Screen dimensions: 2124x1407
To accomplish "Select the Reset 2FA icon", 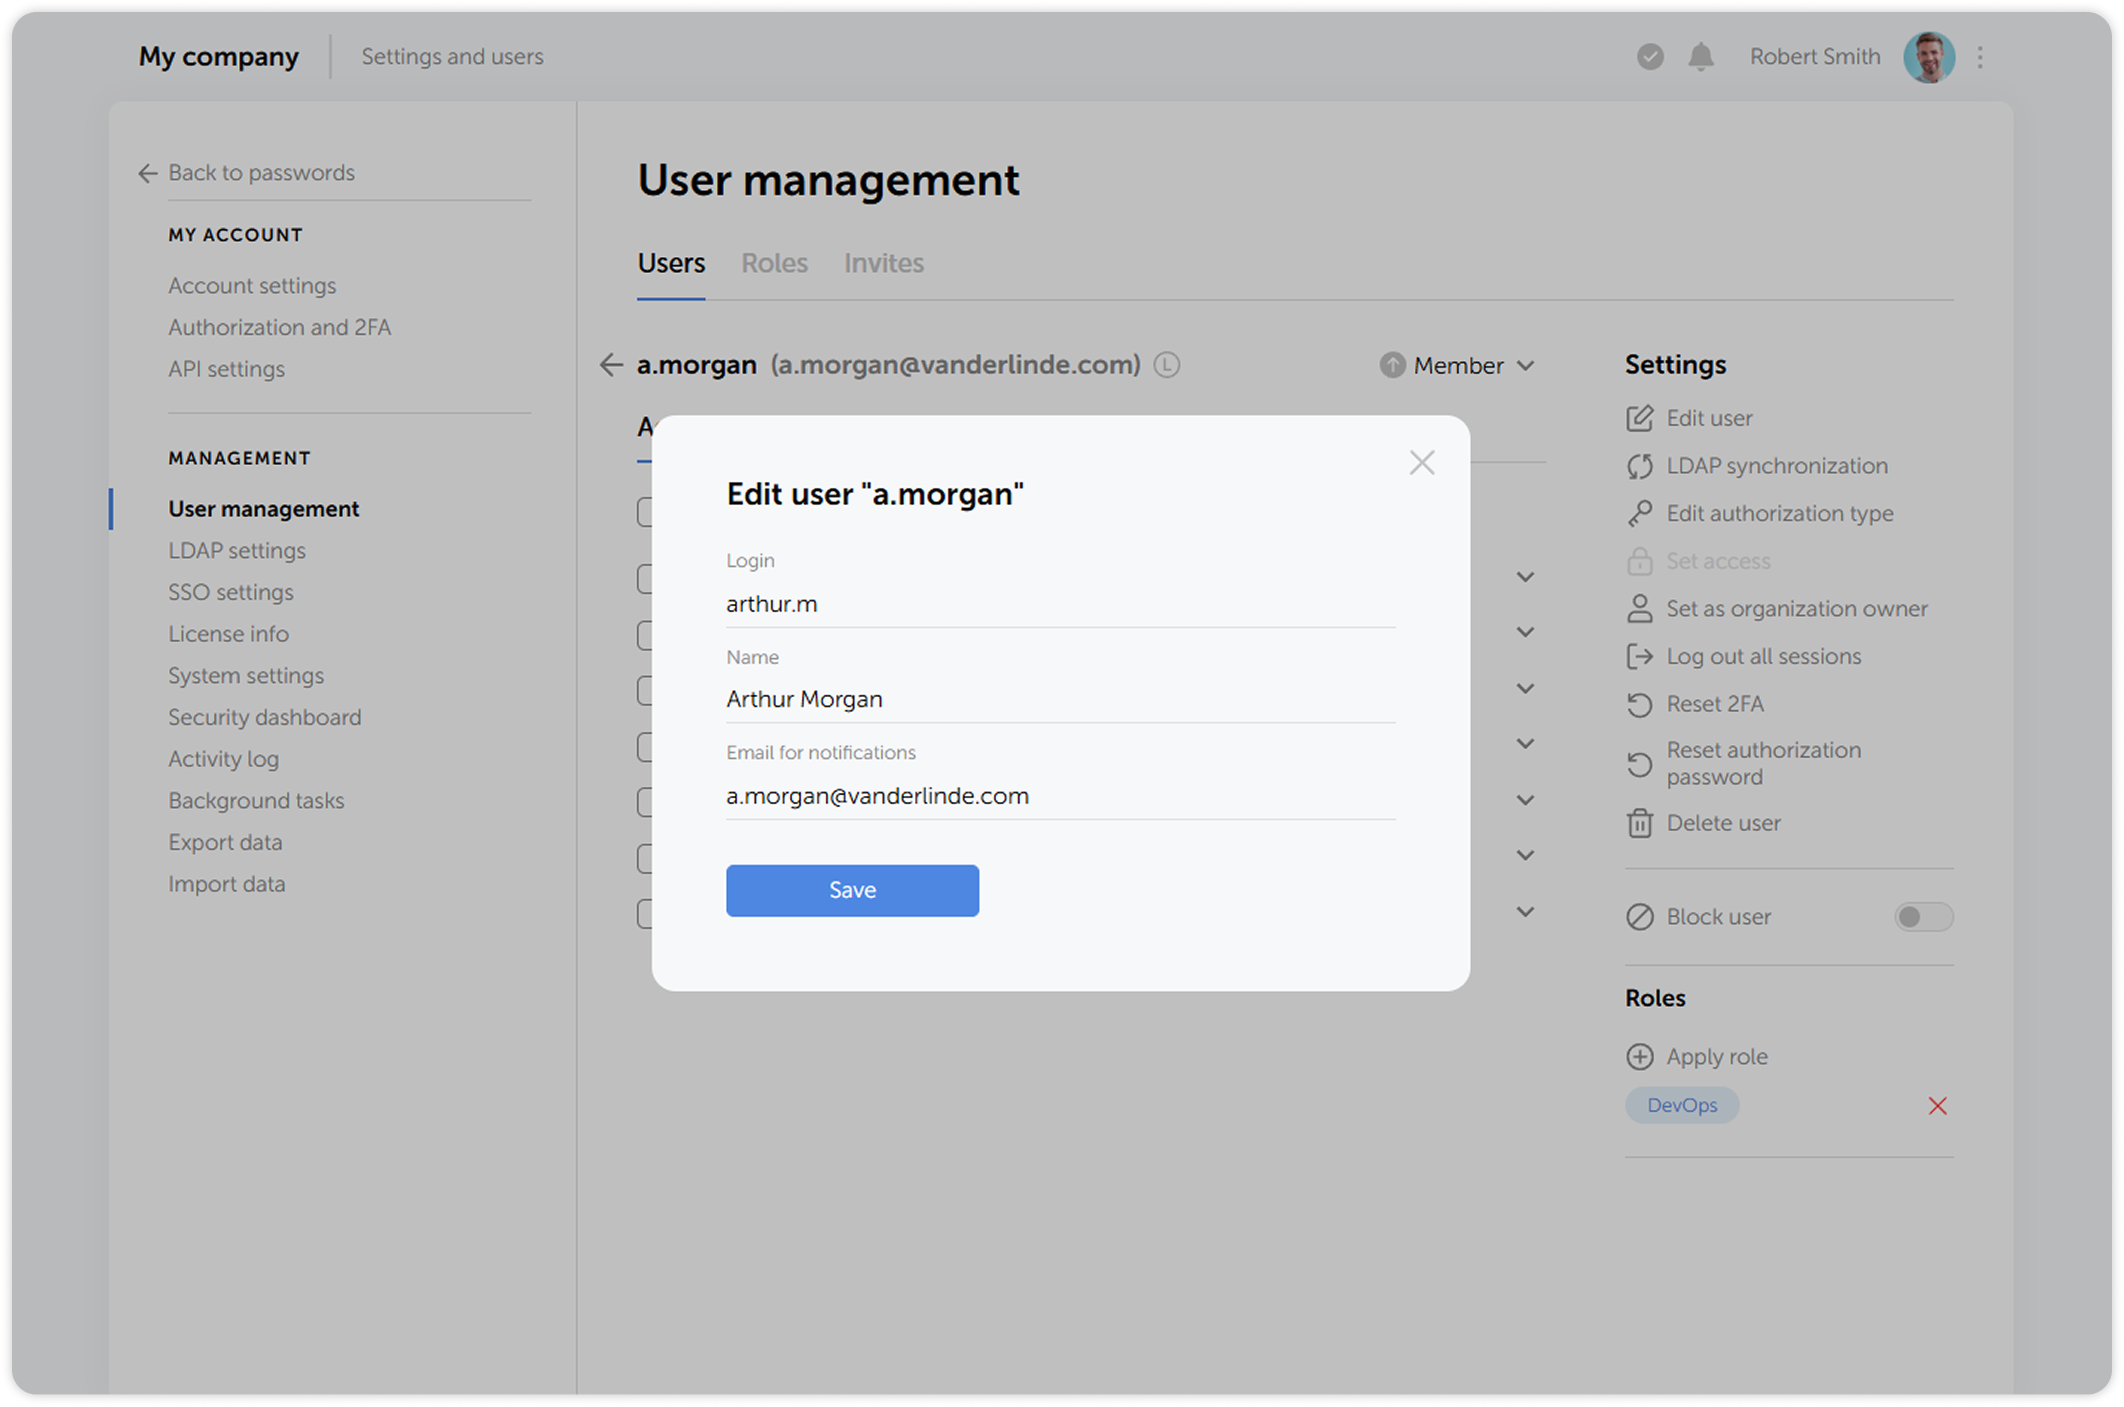I will pyautogui.click(x=1640, y=704).
